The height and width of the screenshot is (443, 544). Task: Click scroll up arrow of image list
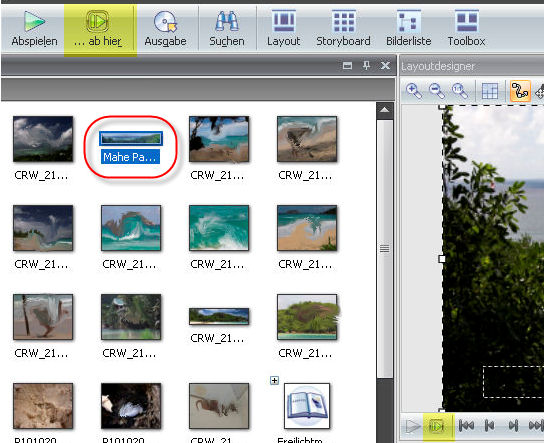click(x=384, y=110)
